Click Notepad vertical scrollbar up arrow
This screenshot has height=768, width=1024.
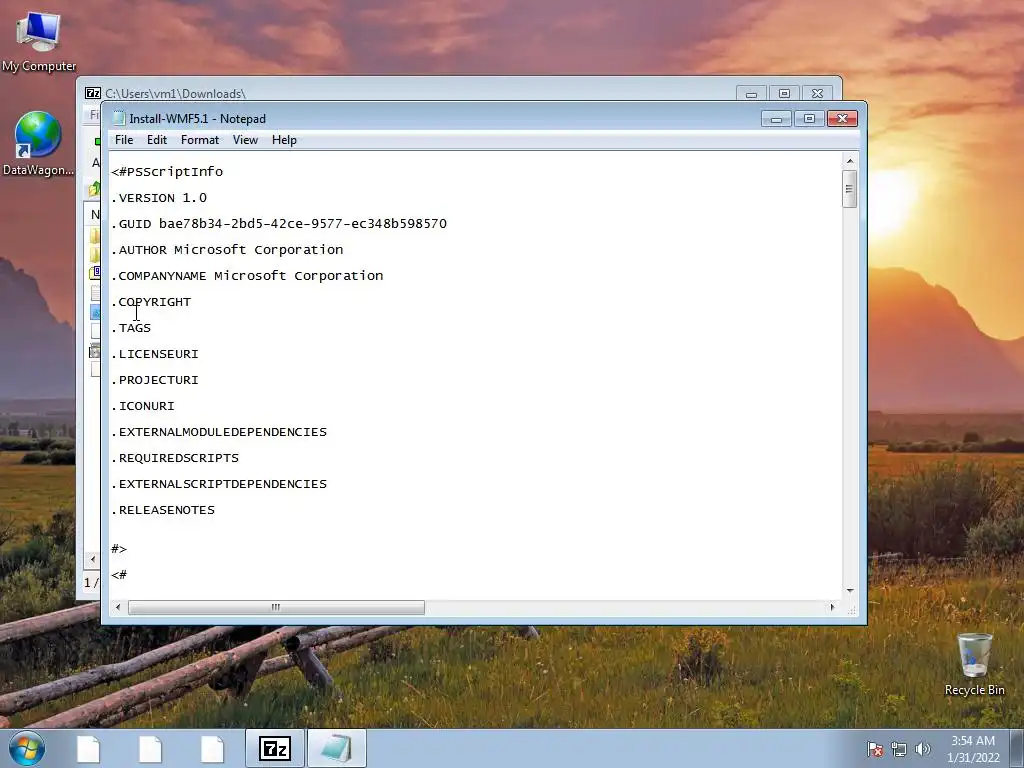pyautogui.click(x=850, y=161)
